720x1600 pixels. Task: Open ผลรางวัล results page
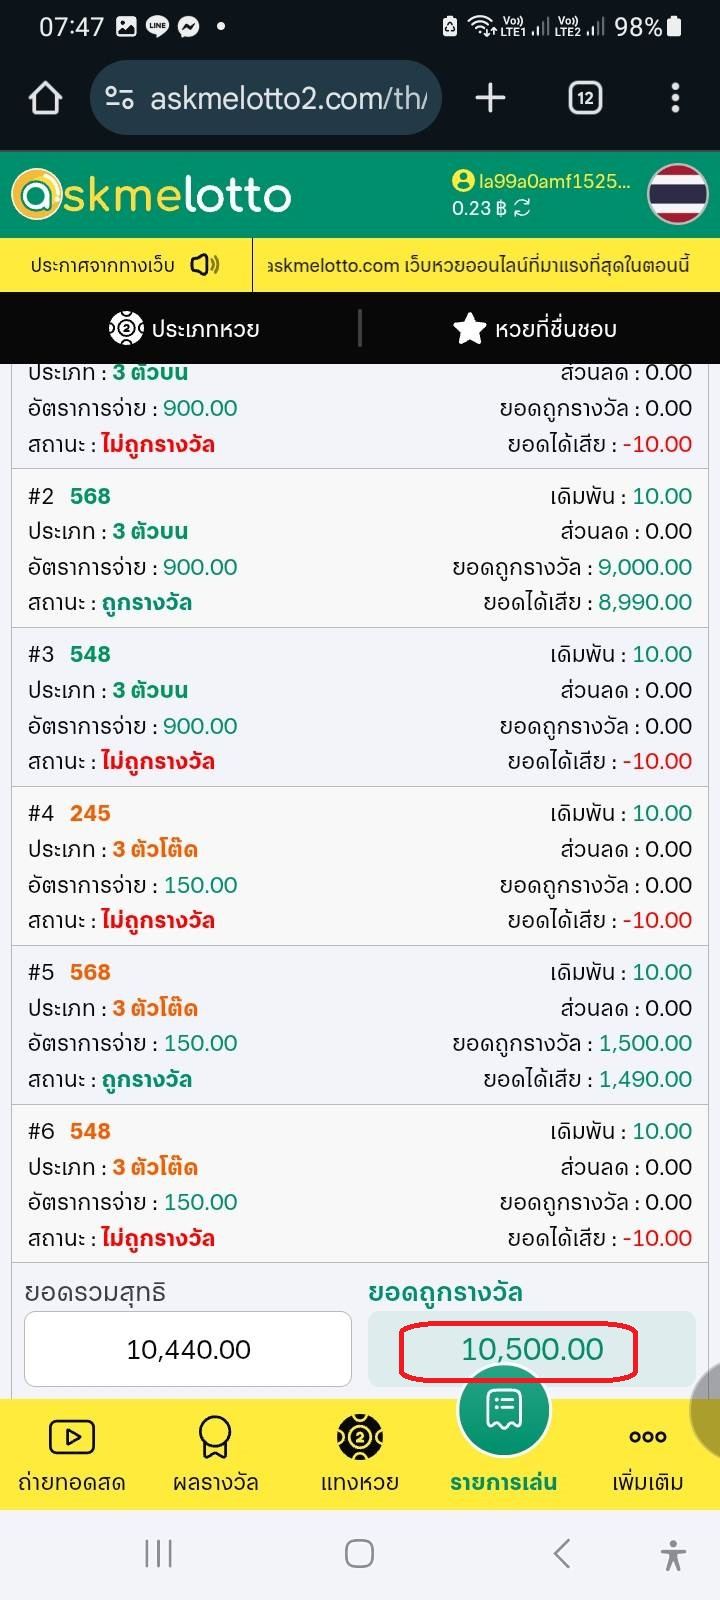(x=215, y=1455)
